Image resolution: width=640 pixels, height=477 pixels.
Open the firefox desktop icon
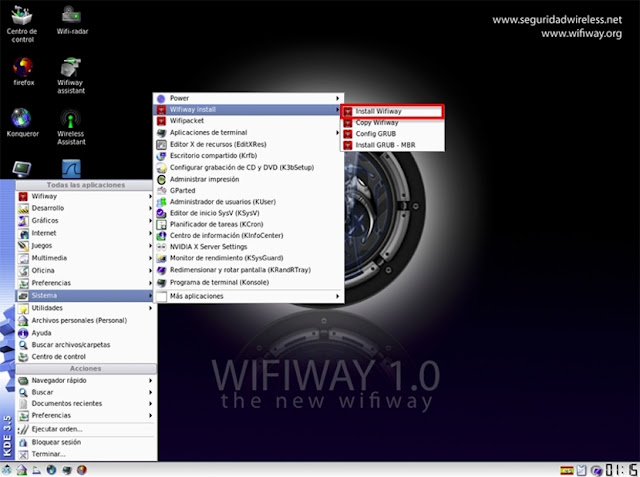tap(23, 71)
